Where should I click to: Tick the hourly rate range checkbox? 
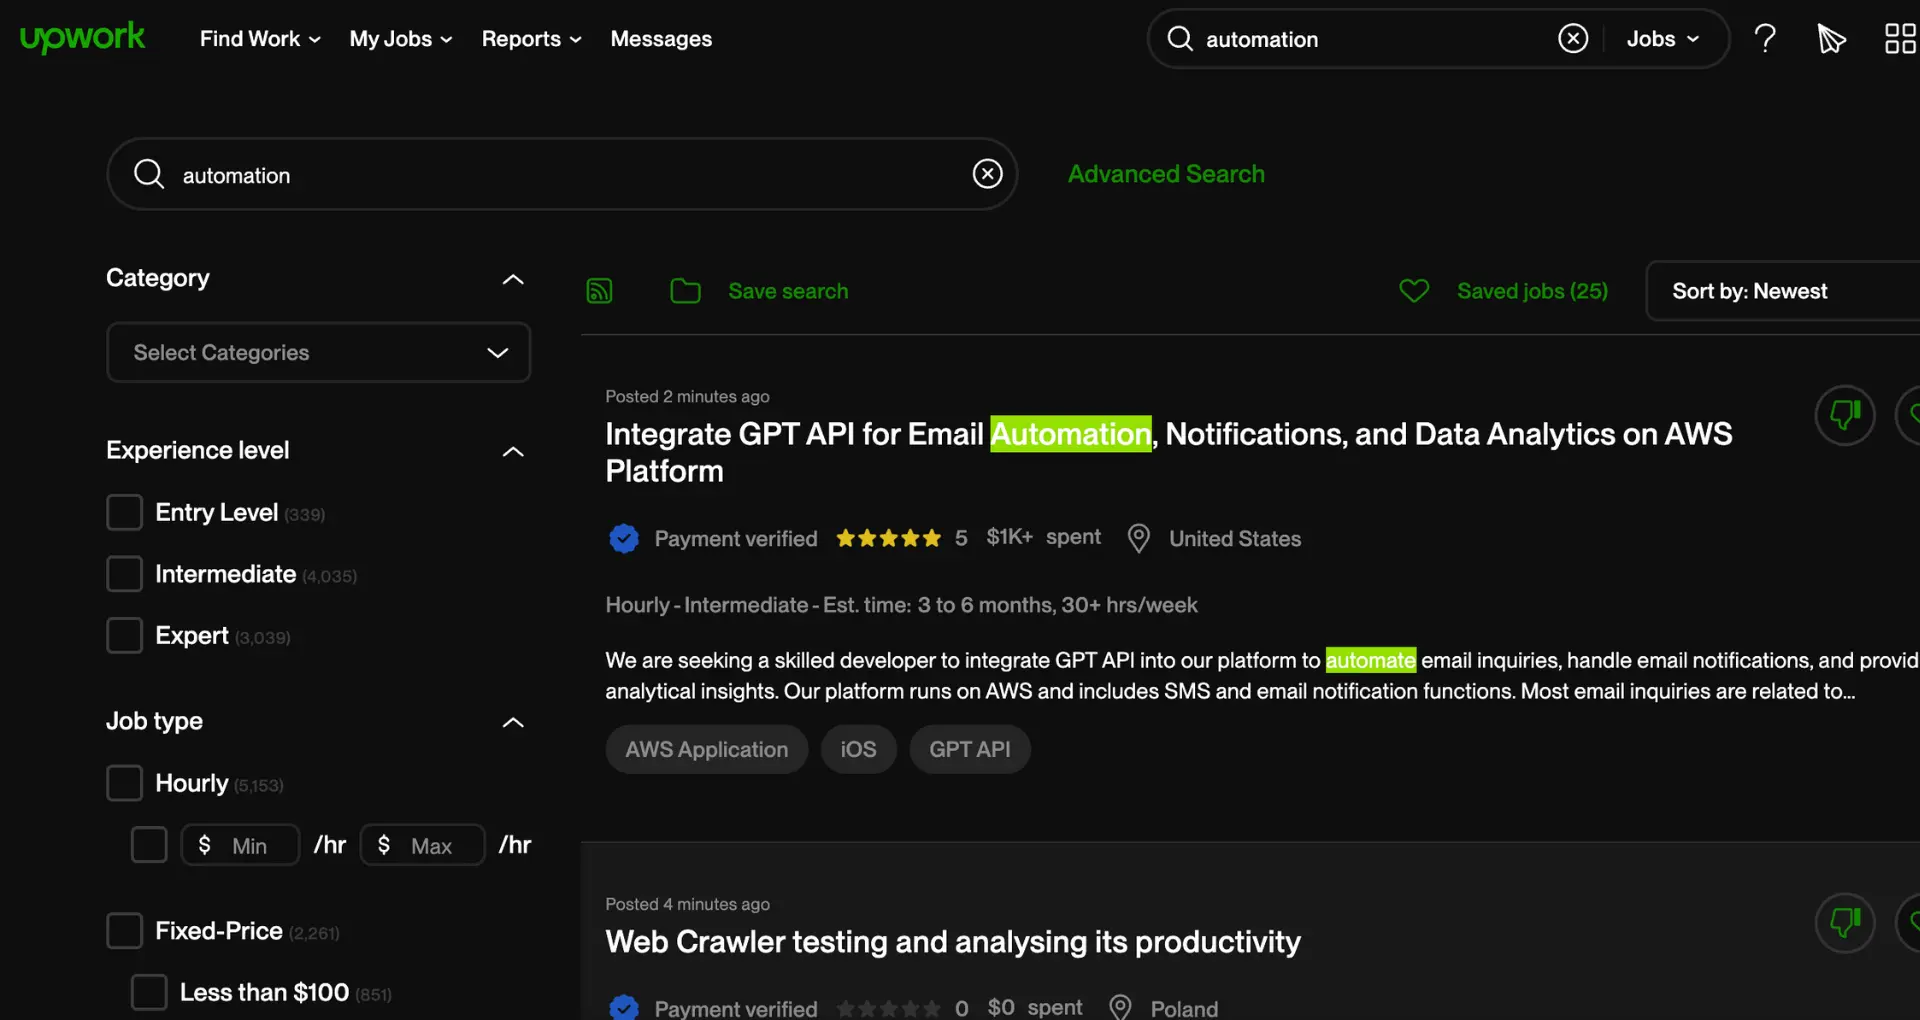point(149,845)
